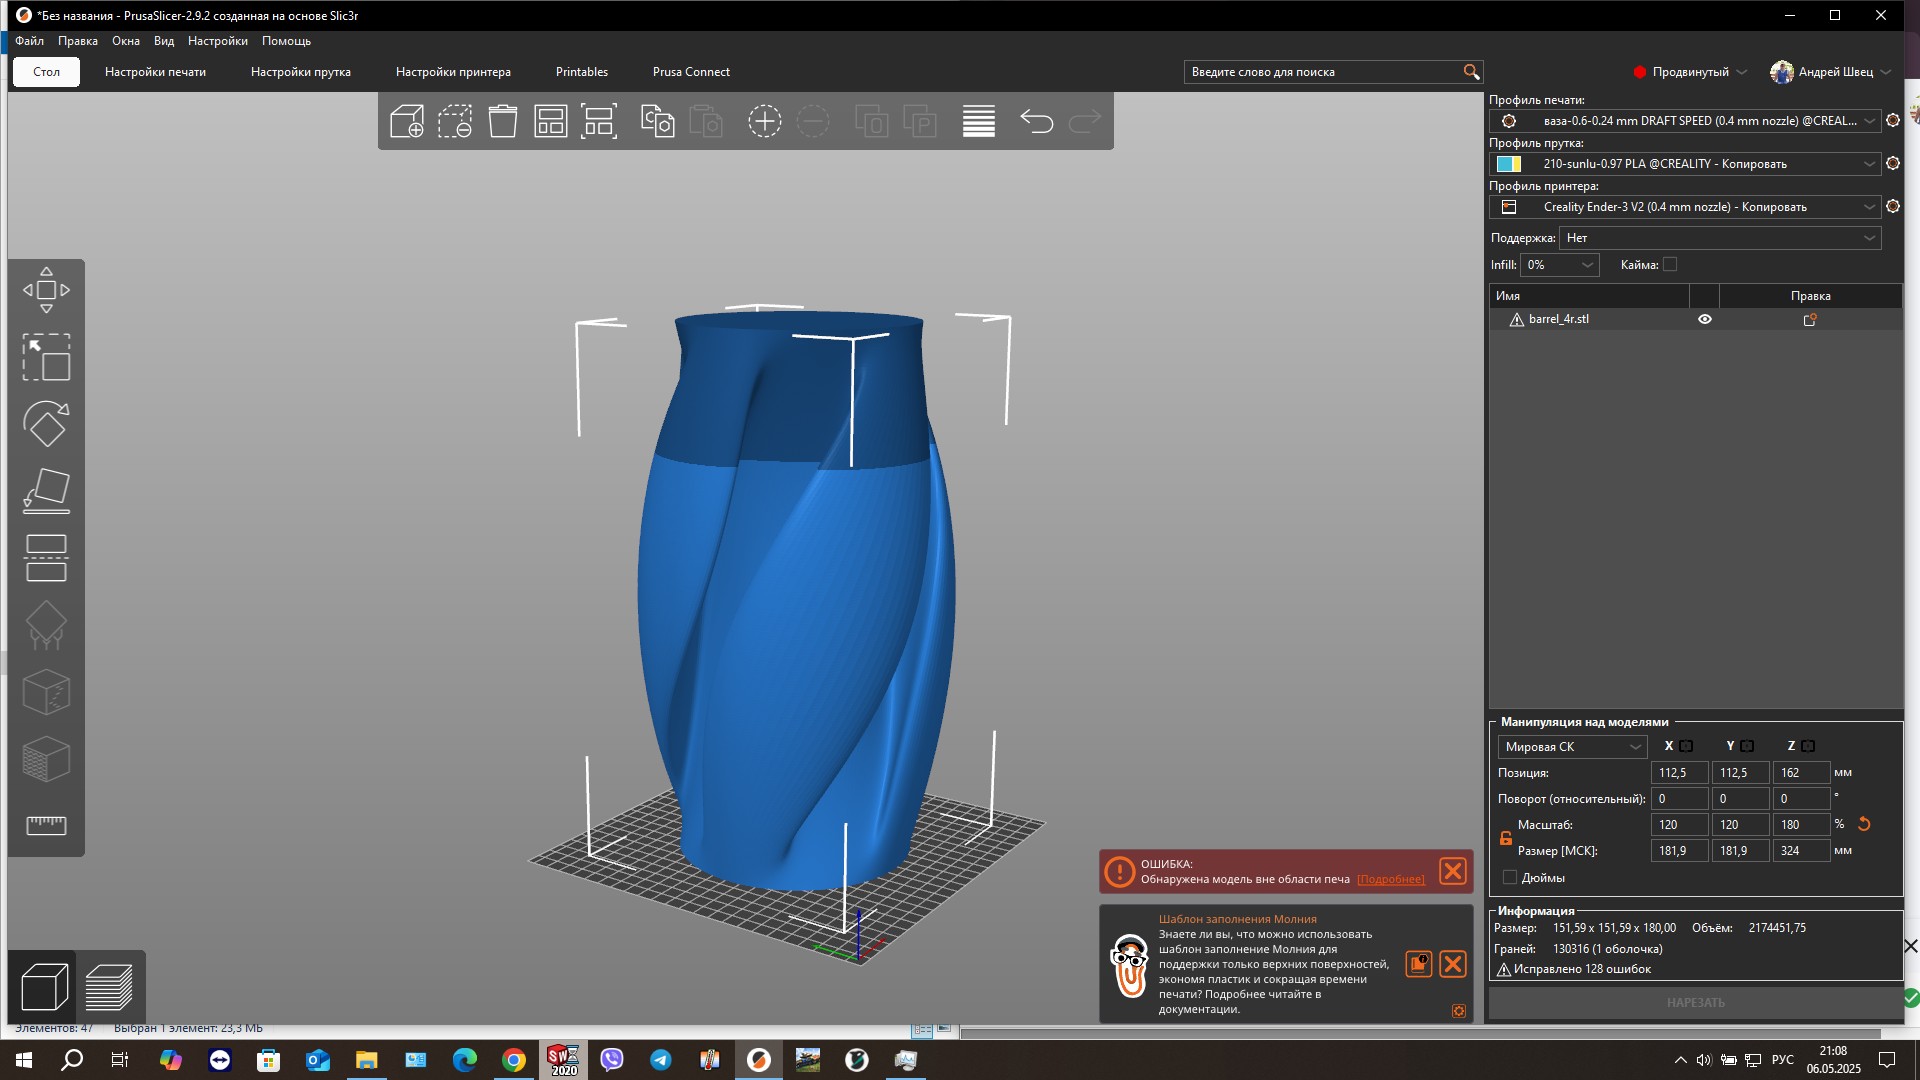Screen dimensions: 1920x1080
Task: Open the Measure ruler tool
Action: pyautogui.click(x=46, y=825)
